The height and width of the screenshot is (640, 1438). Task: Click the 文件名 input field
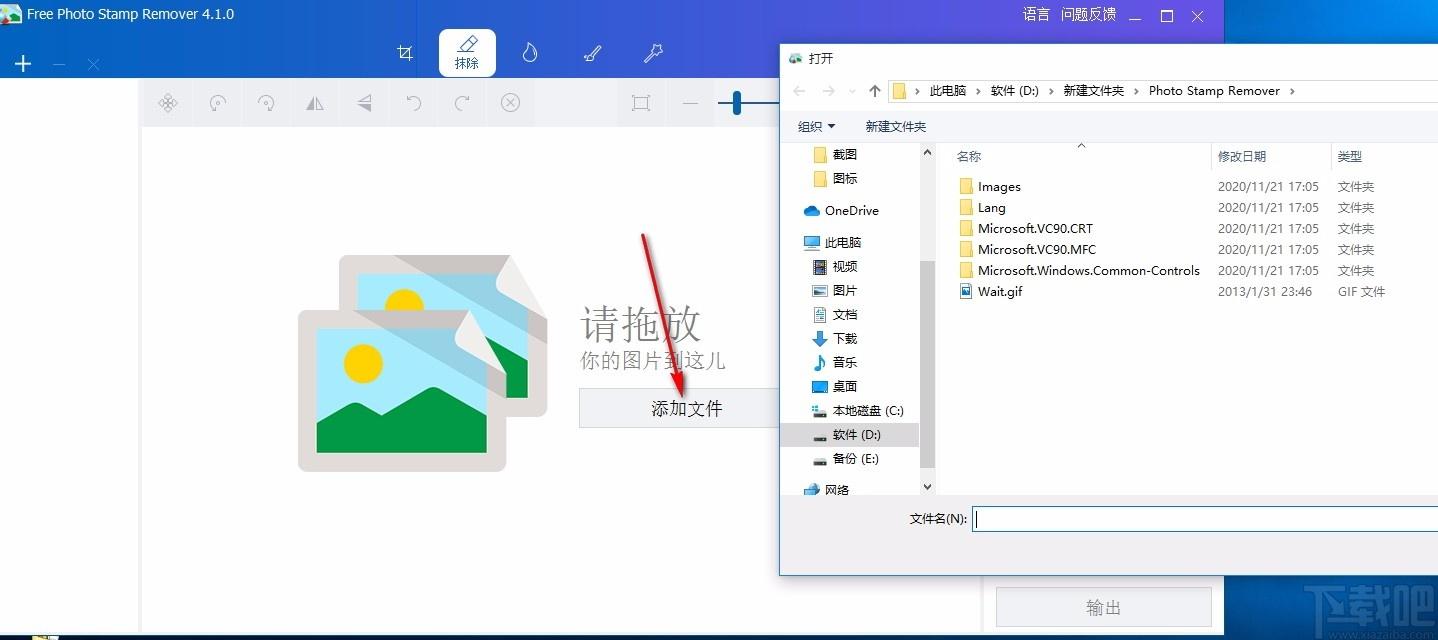pos(1200,518)
